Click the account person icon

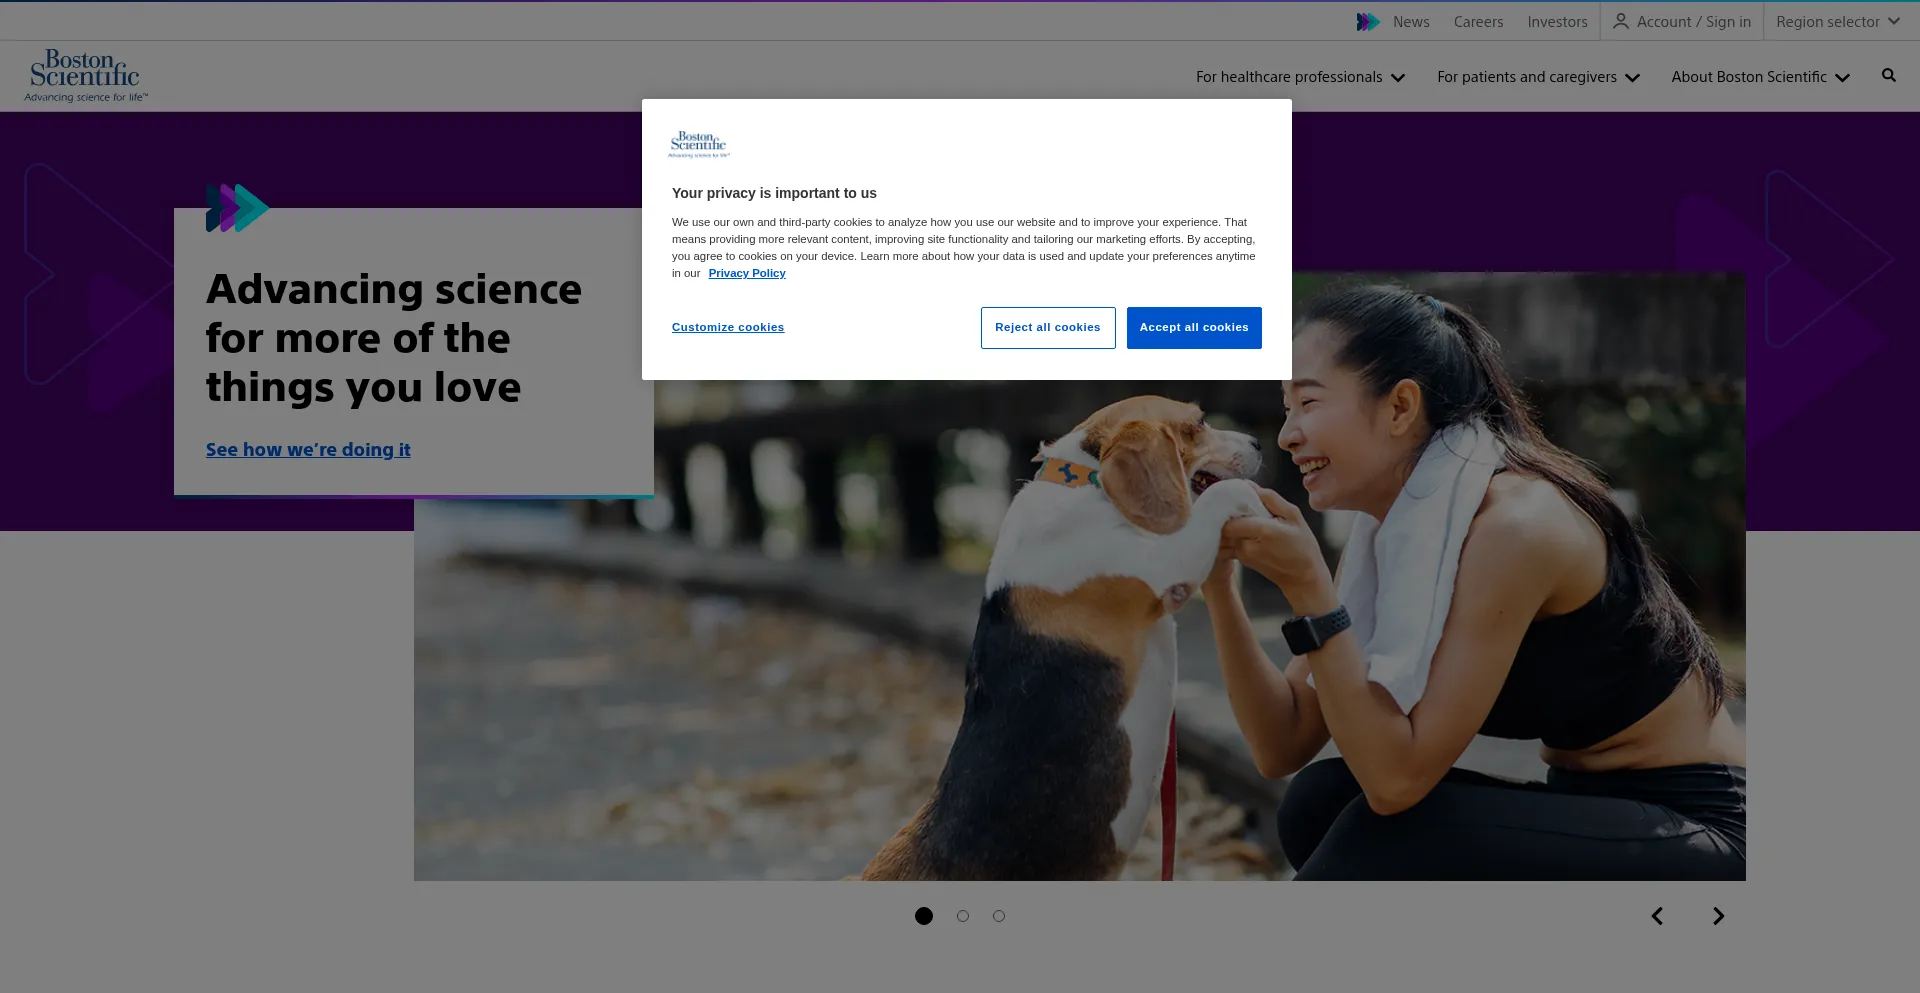pos(1620,21)
